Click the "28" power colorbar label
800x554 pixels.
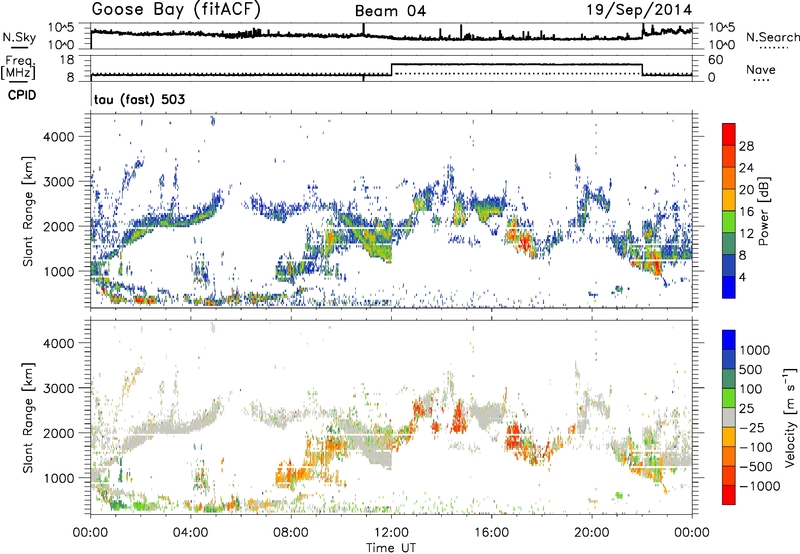pyautogui.click(x=746, y=146)
